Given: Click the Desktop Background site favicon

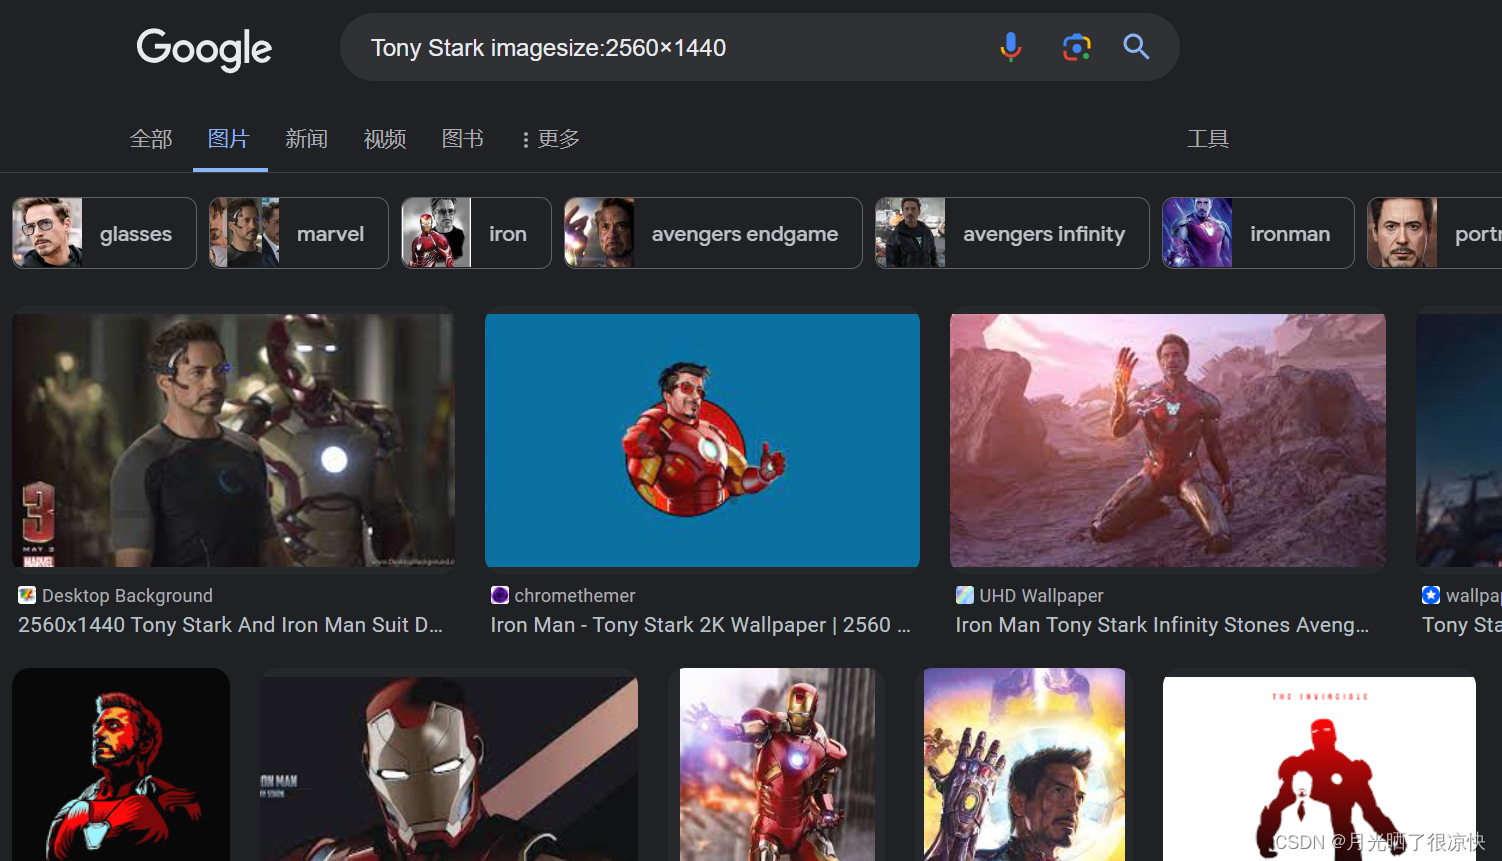Looking at the screenshot, I should click(27, 595).
